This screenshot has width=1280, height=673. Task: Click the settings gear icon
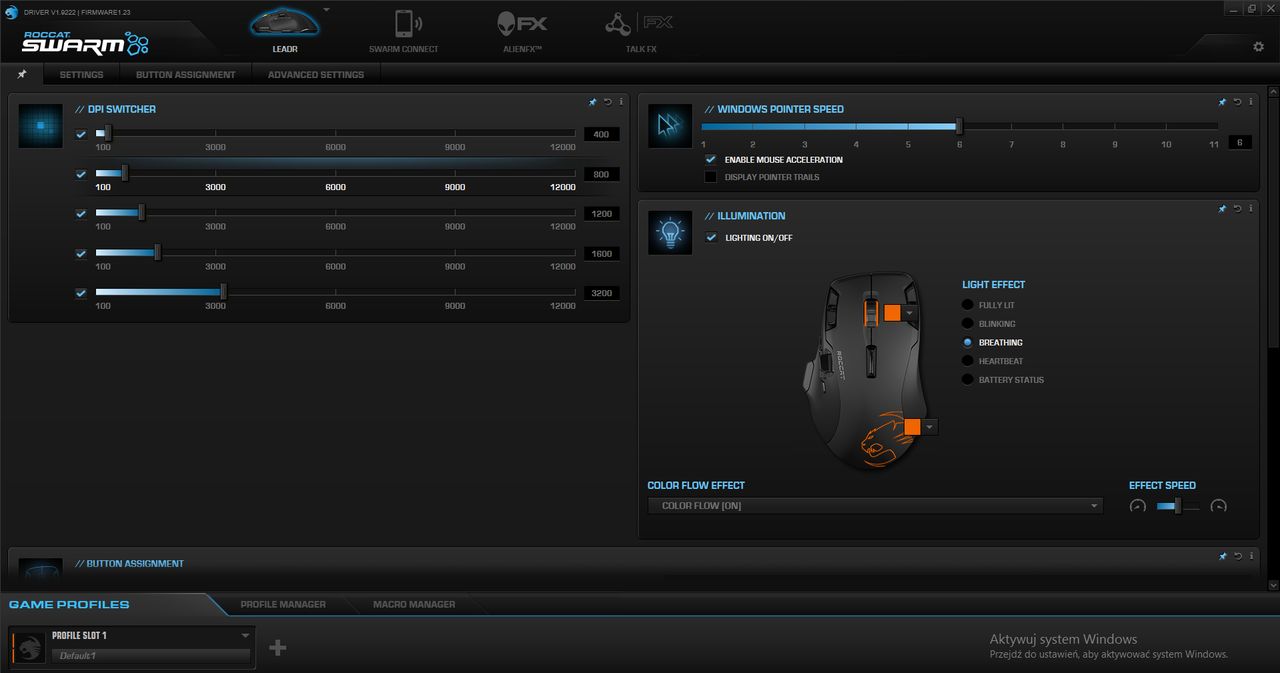coord(1259,47)
